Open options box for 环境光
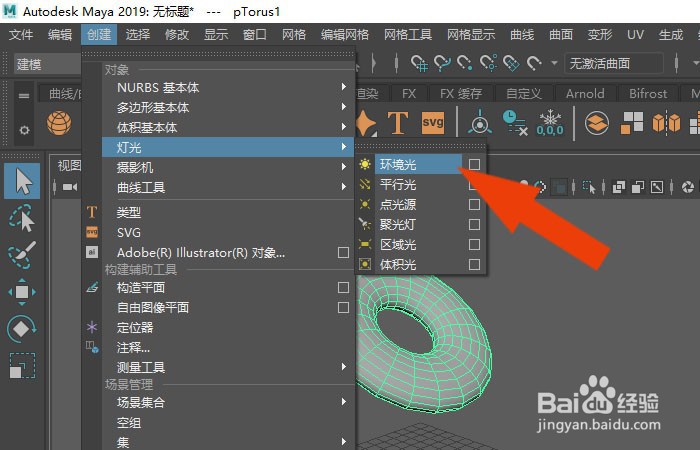 475,164
